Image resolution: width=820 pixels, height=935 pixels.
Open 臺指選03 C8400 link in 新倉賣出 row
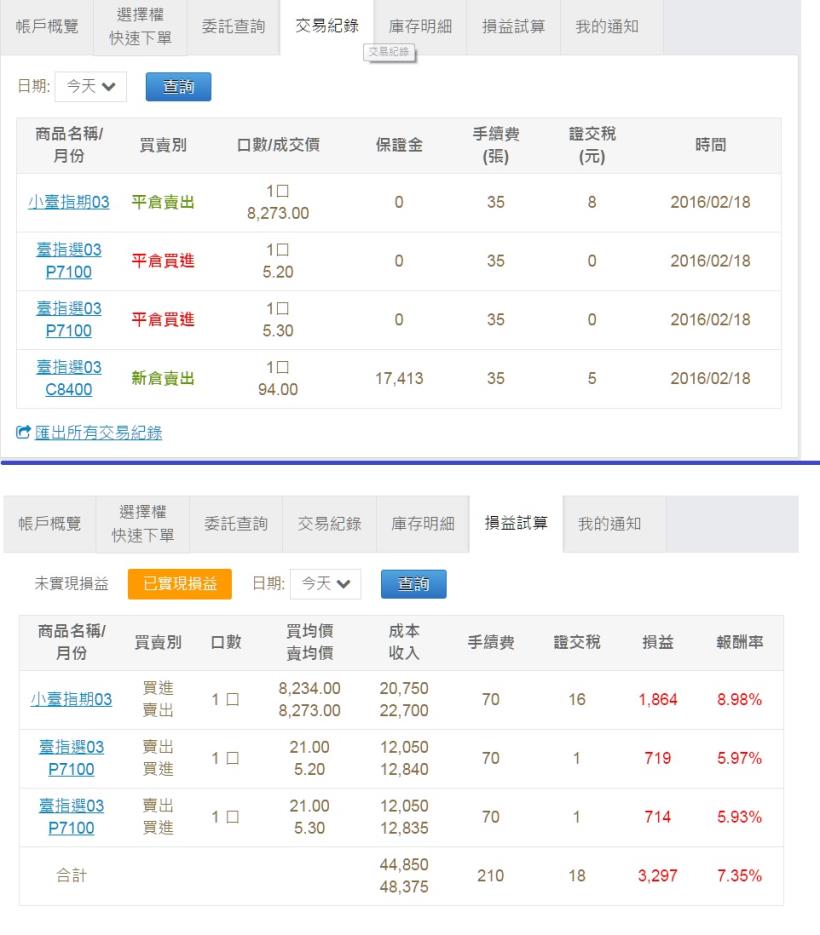(69, 379)
